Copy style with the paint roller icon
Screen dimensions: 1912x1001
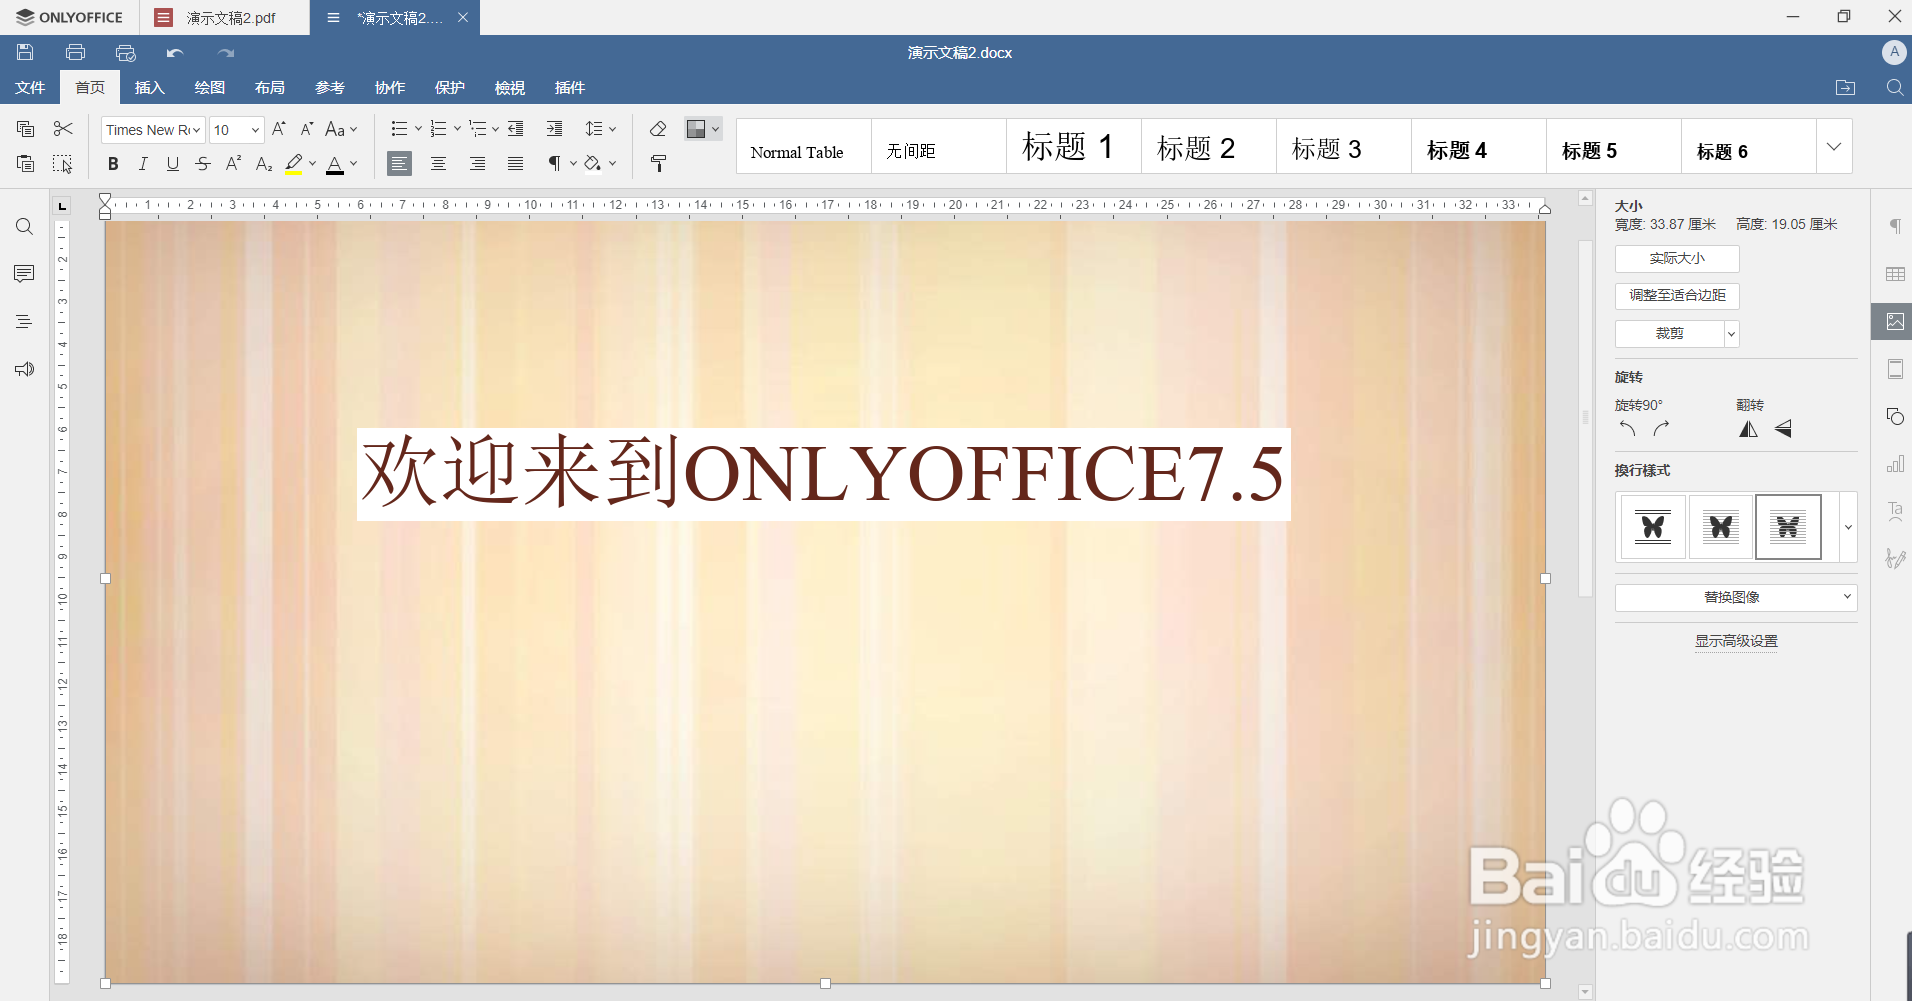658,163
